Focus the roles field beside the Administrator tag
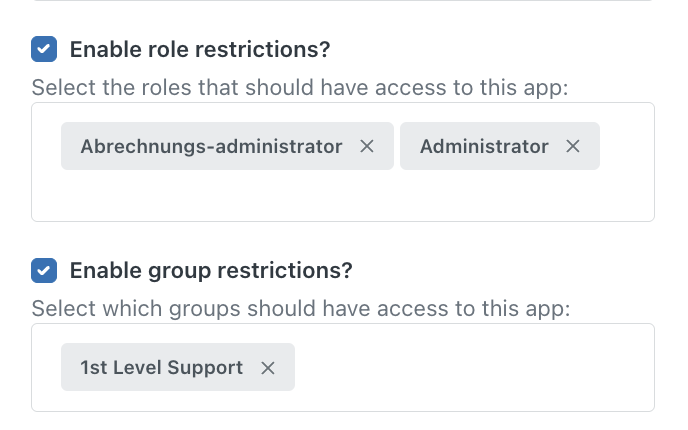This screenshot has height=430, width=688. pos(627,146)
